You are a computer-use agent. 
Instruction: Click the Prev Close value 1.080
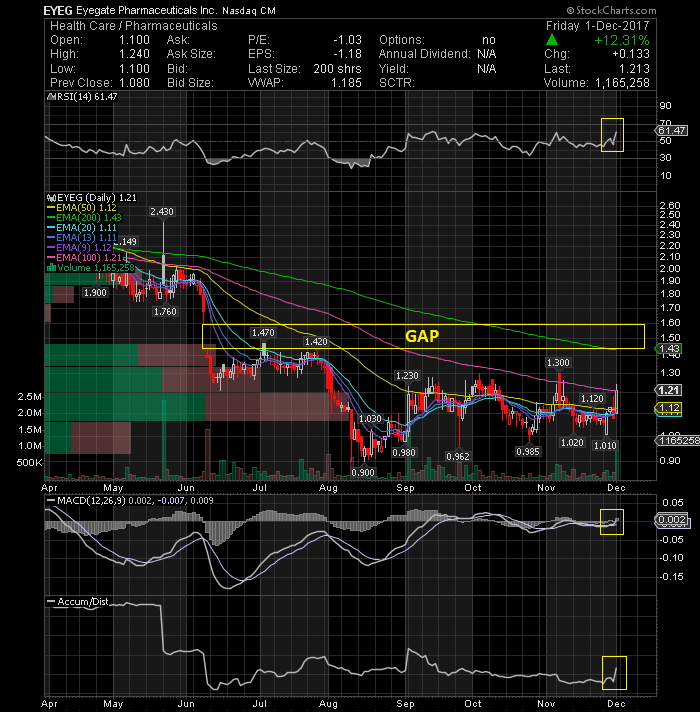(x=134, y=83)
